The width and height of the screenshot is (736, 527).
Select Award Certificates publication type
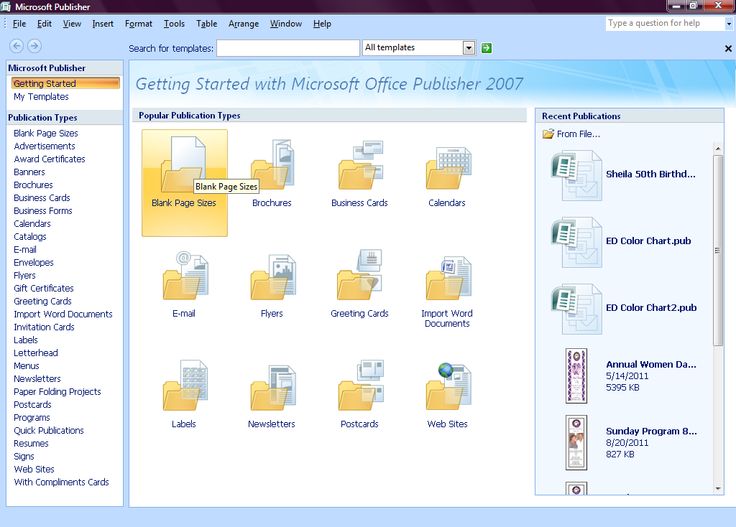point(50,159)
